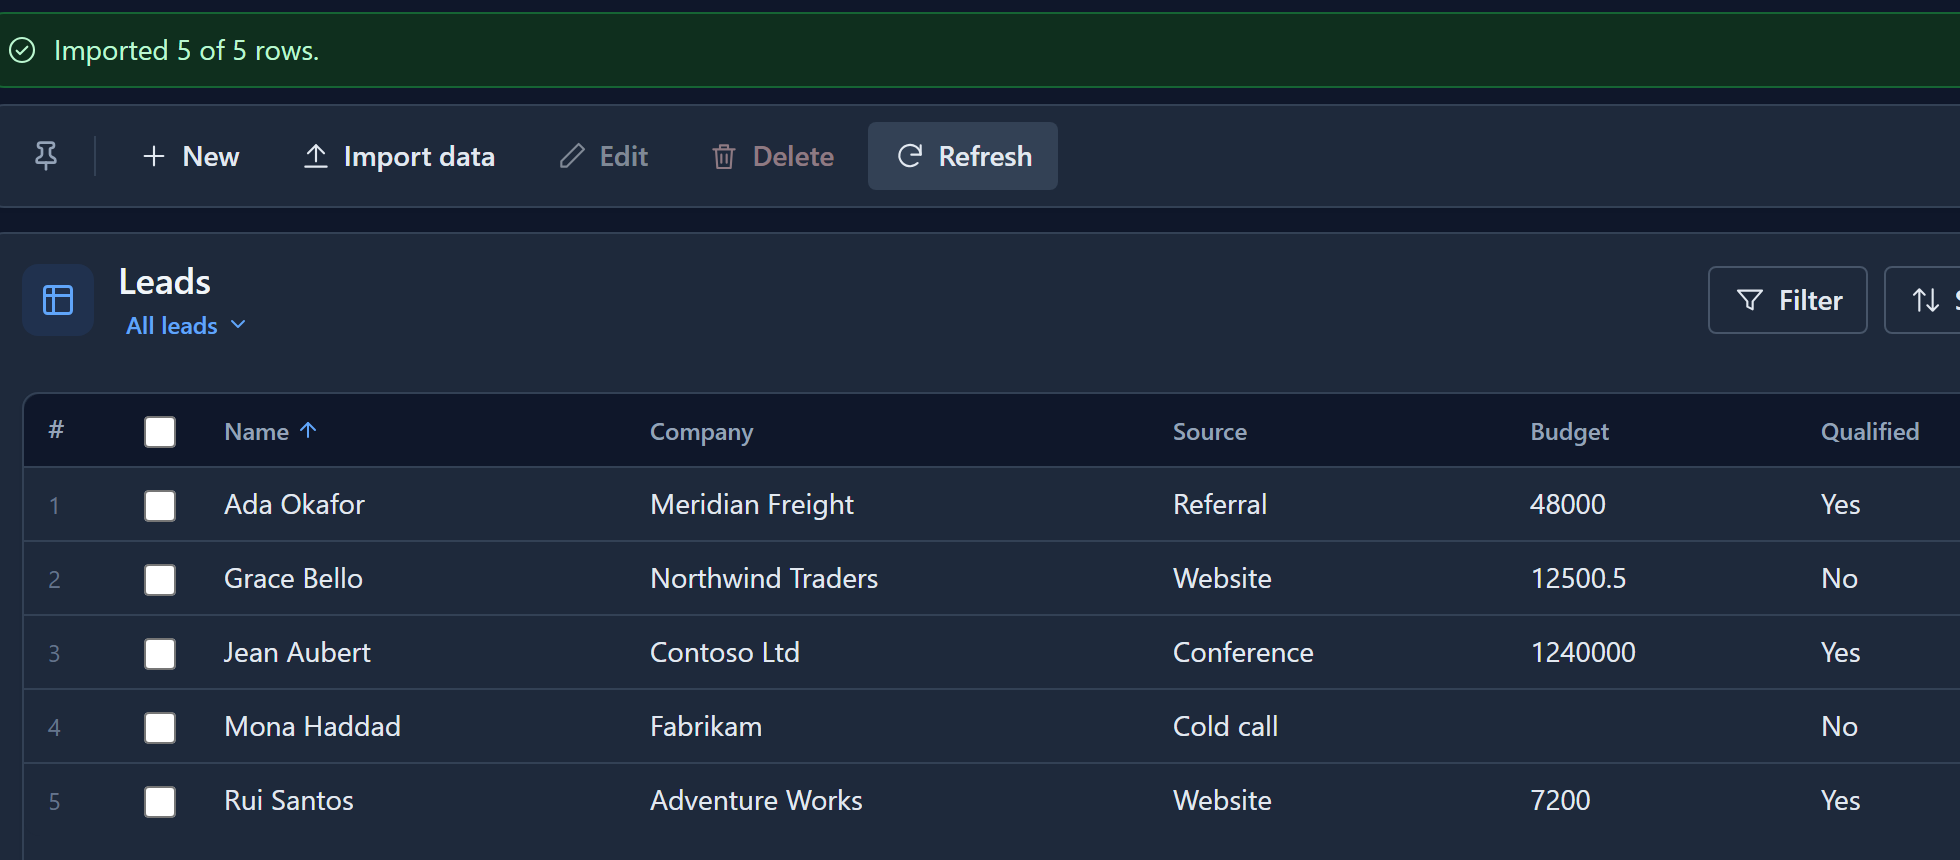This screenshot has height=860, width=1960.
Task: Click the 48000 budget value
Action: pos(1568,504)
